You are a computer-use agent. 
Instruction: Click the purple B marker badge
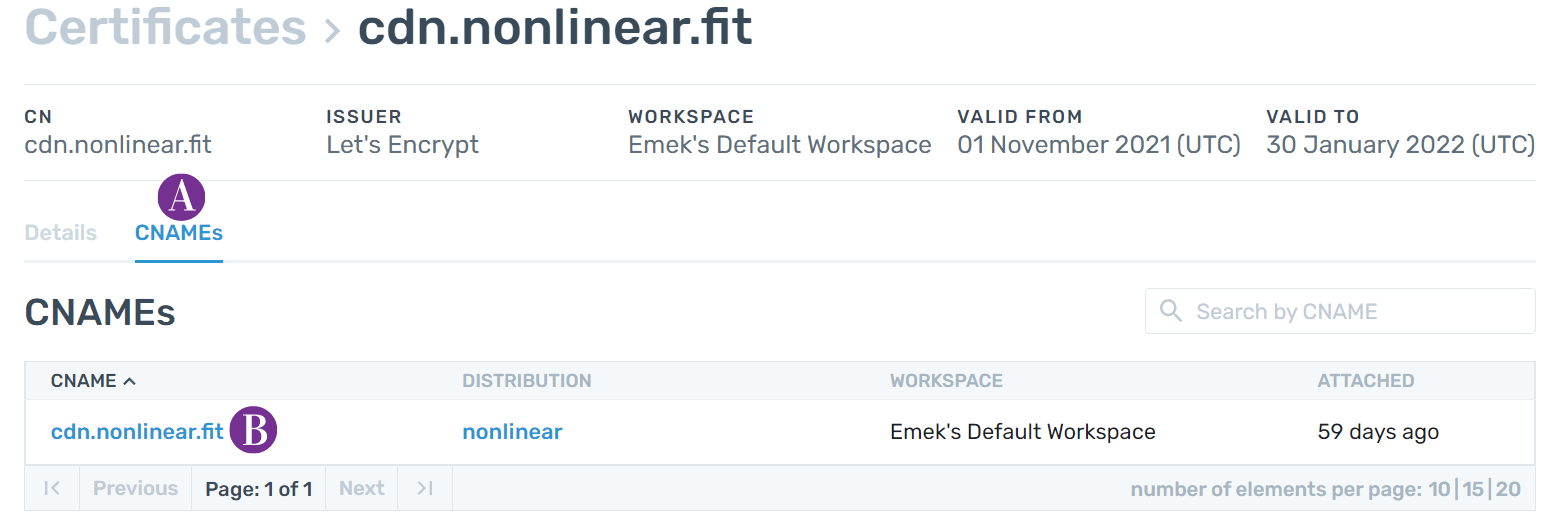point(253,431)
